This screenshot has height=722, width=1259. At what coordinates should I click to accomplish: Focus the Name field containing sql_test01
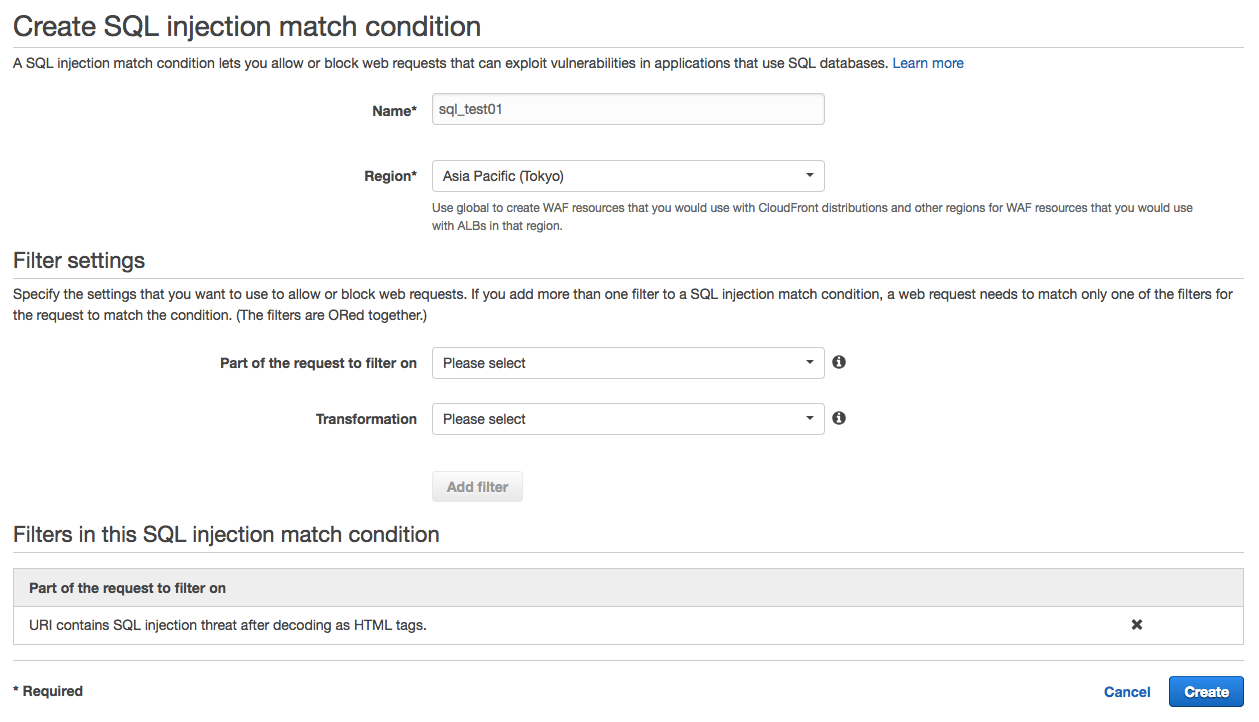(x=628, y=110)
